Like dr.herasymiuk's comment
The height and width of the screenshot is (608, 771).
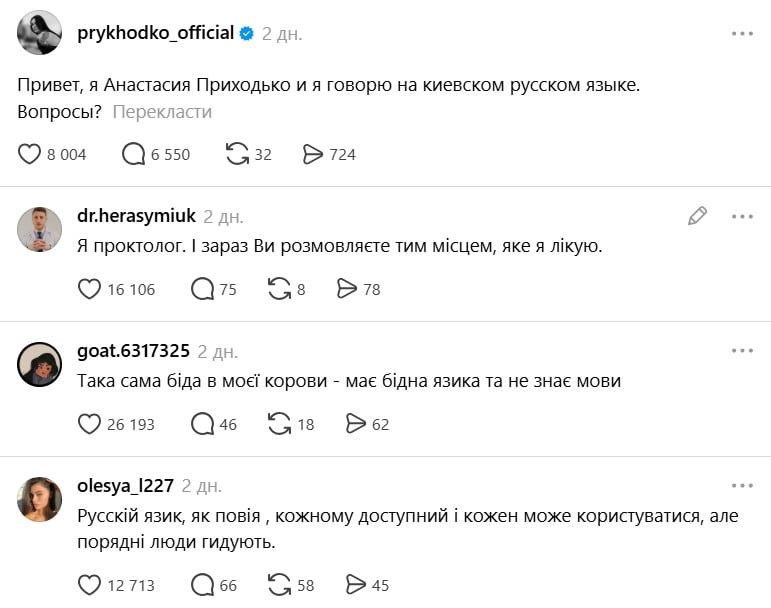click(89, 289)
